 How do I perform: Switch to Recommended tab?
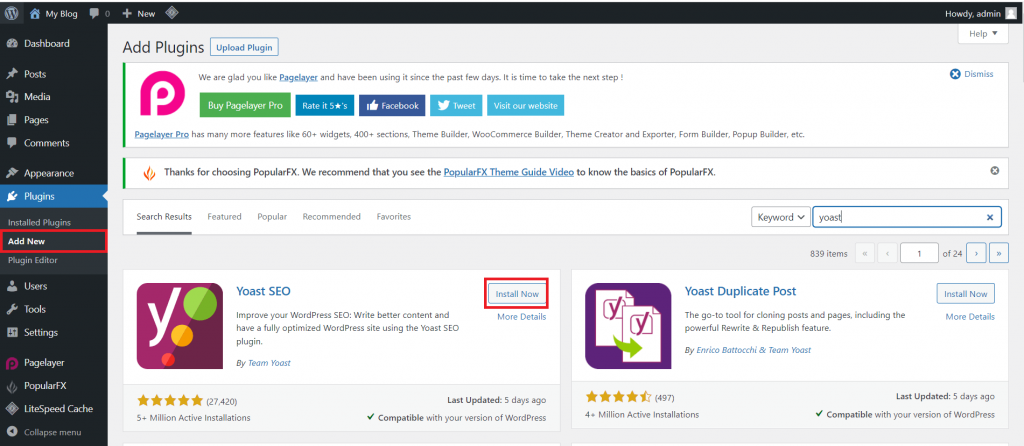coord(331,217)
